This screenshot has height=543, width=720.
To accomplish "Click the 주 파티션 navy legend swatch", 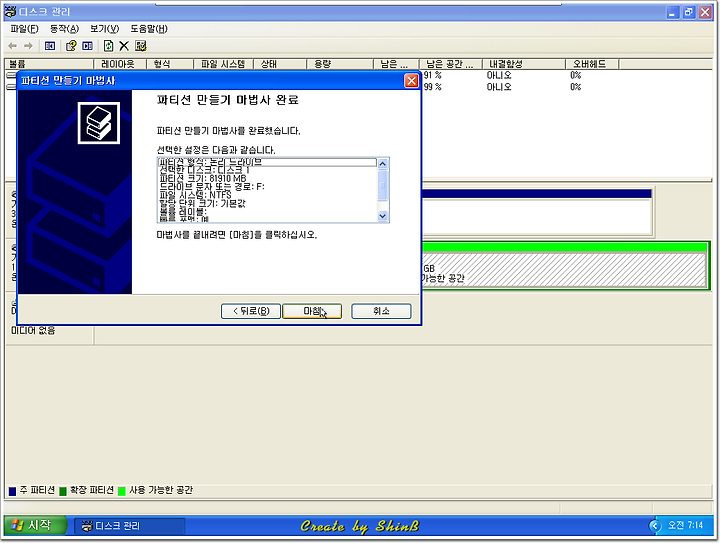I will tap(12, 491).
